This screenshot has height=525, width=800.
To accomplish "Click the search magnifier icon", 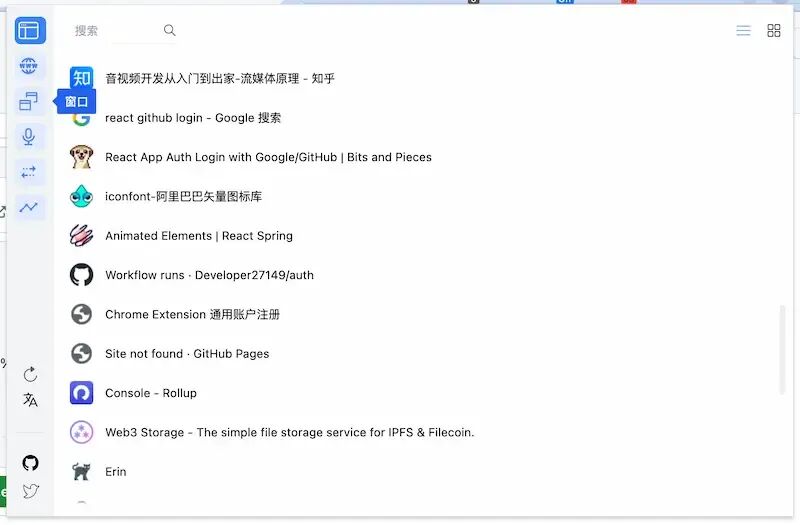I will (169, 31).
